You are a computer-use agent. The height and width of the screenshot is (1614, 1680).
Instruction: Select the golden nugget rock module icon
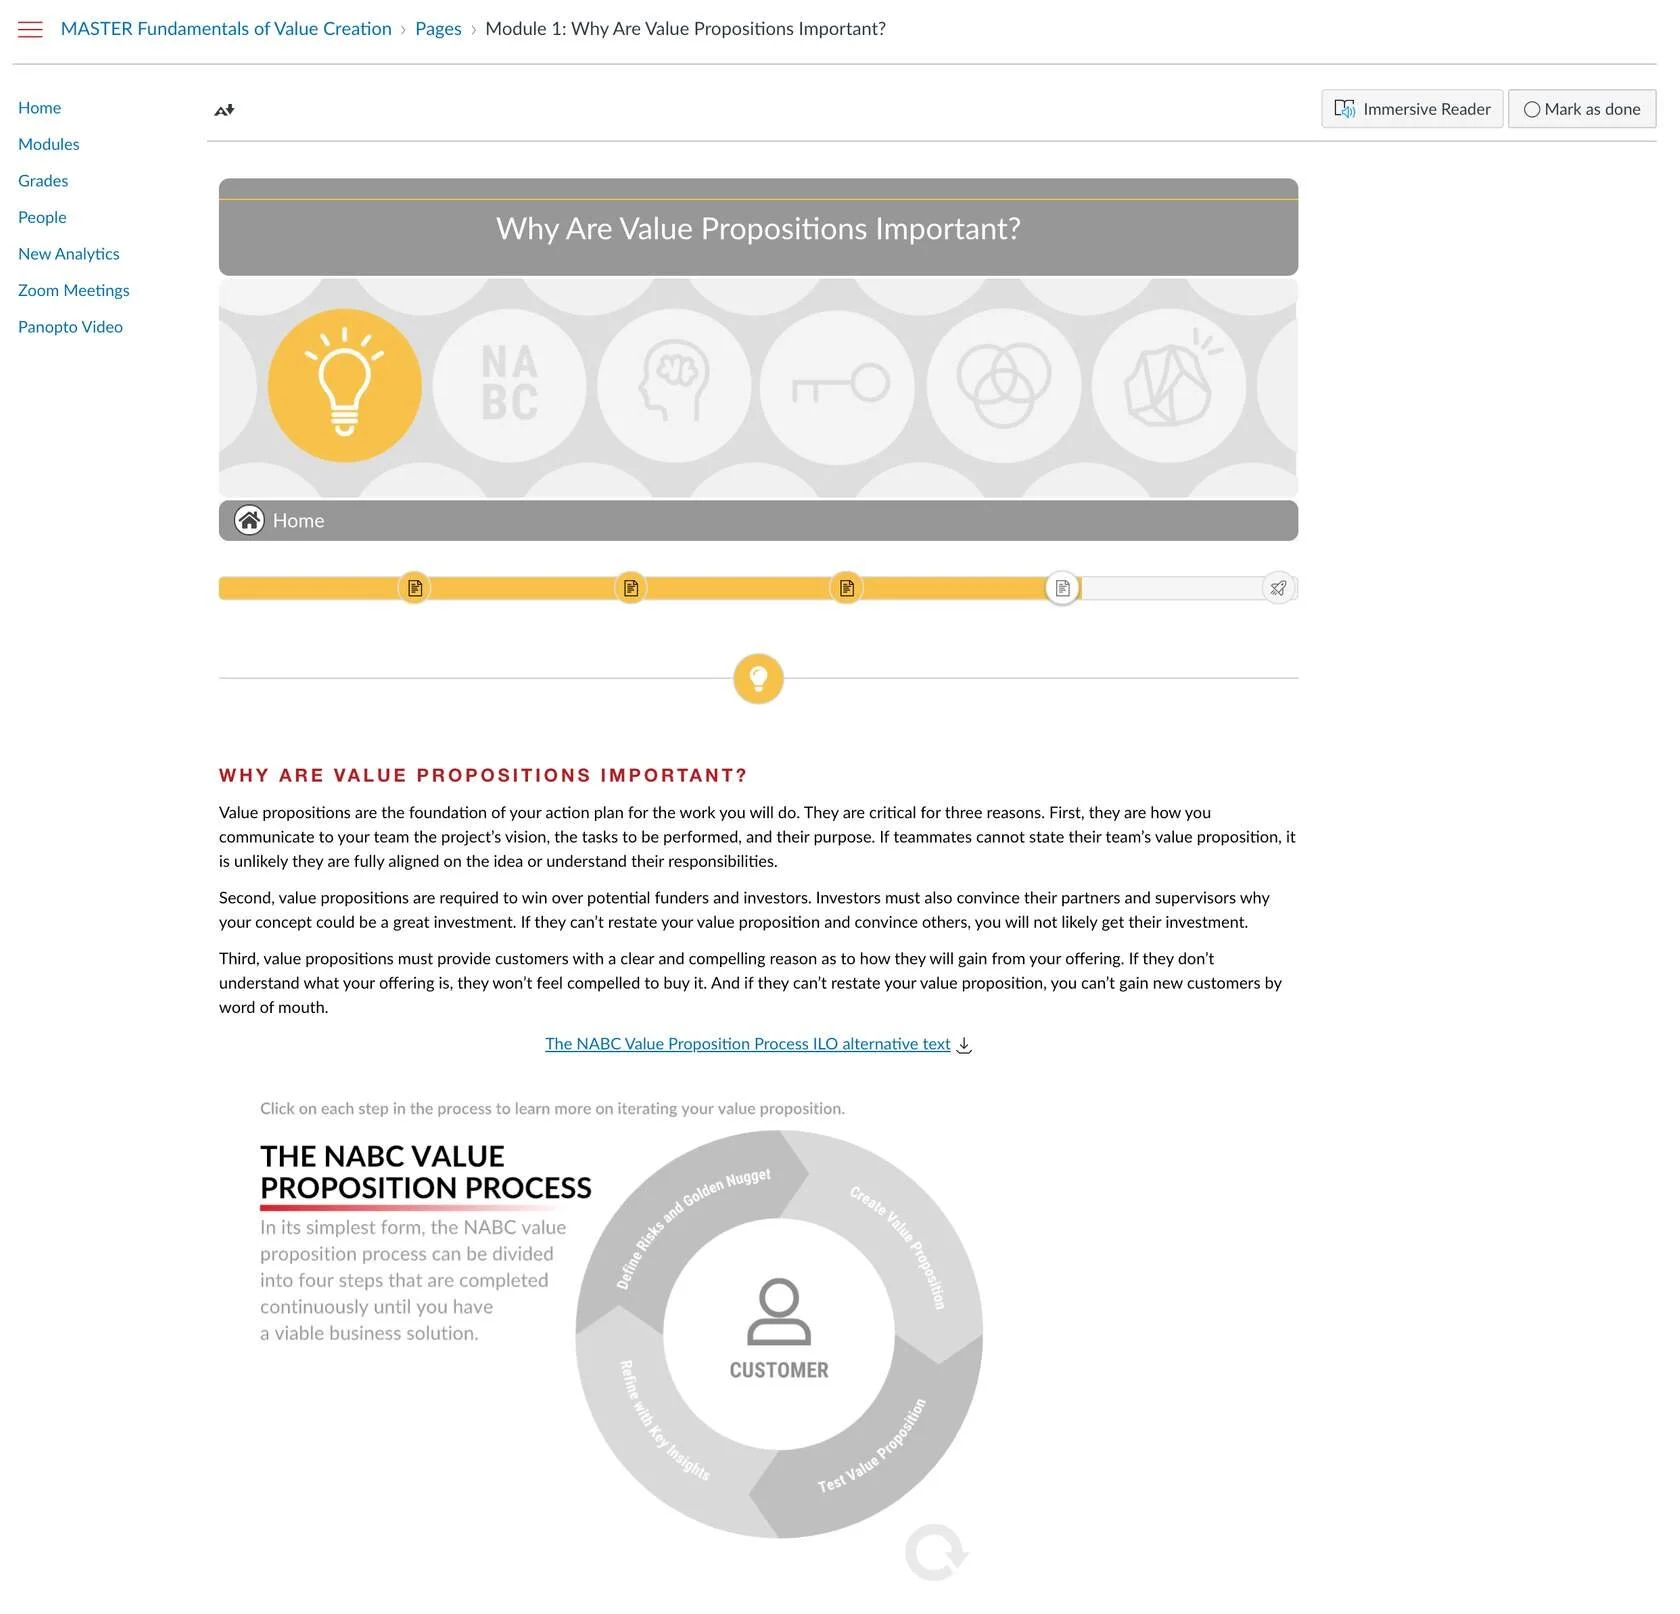pos(1169,386)
